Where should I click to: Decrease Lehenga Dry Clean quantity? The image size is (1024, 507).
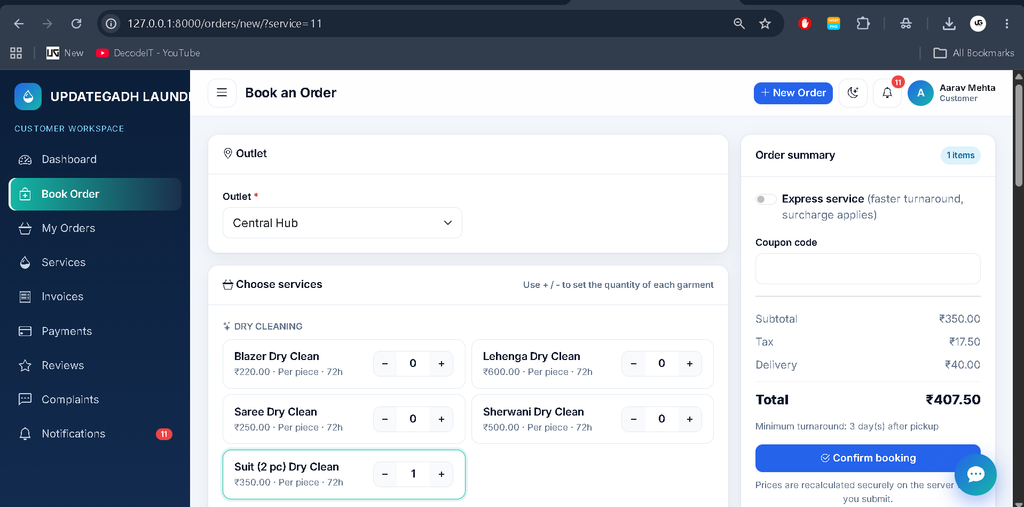pos(633,363)
